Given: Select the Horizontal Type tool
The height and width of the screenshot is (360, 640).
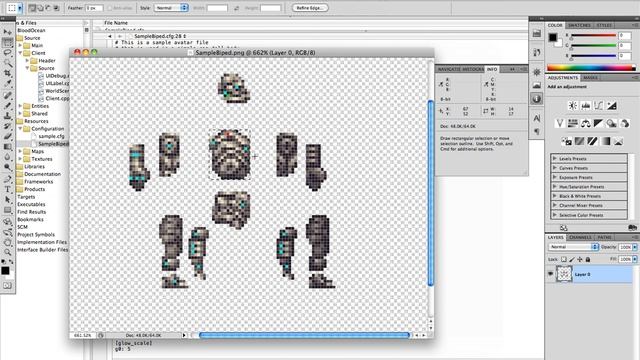Looking at the screenshot, I should click(x=7, y=189).
